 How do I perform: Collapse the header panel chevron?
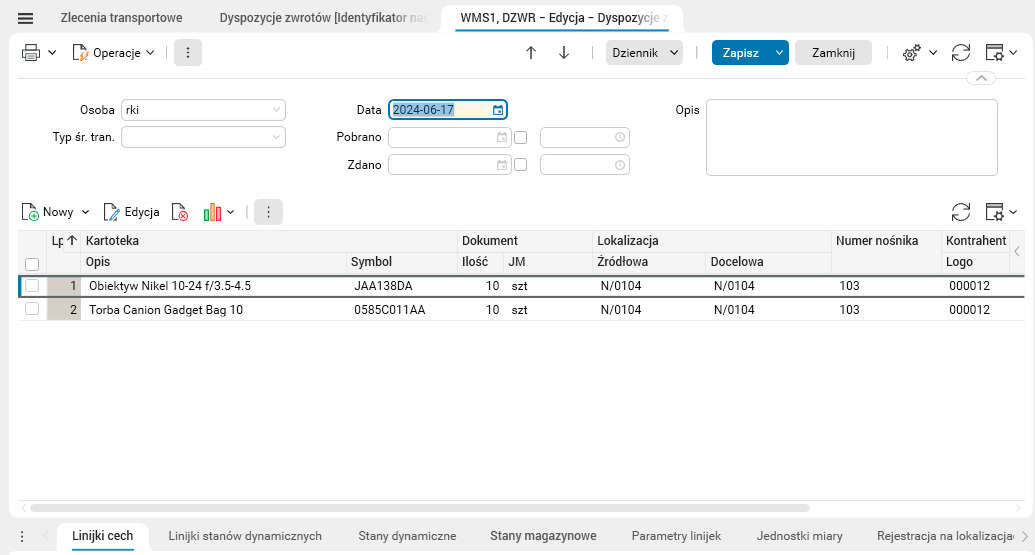point(981,78)
